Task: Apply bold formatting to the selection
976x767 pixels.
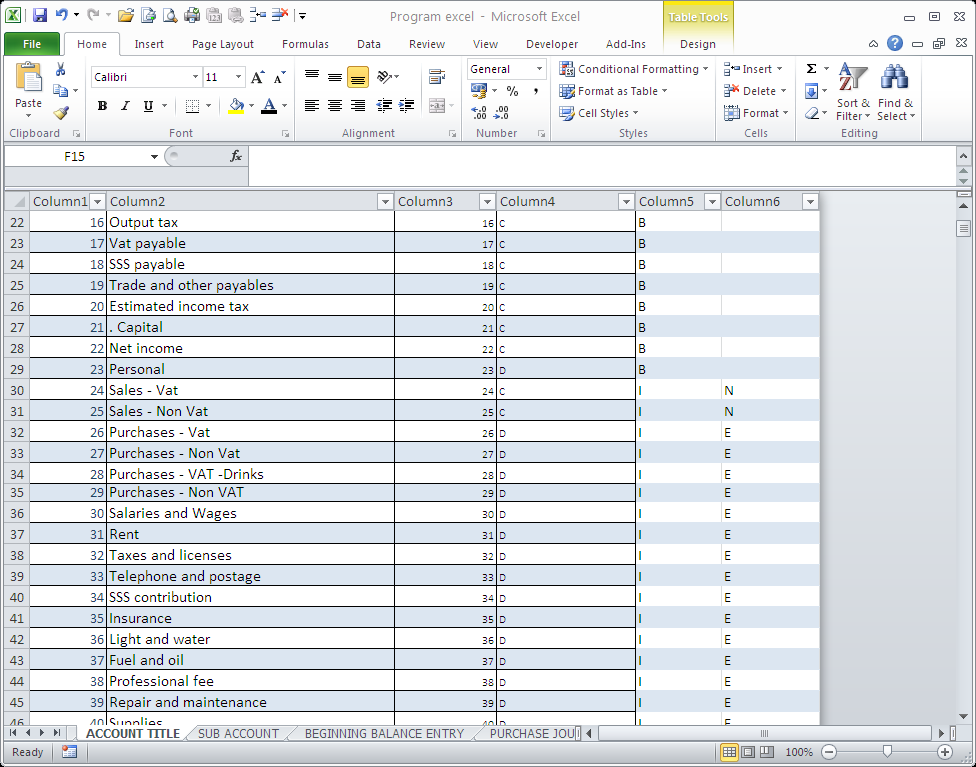Action: [101, 105]
